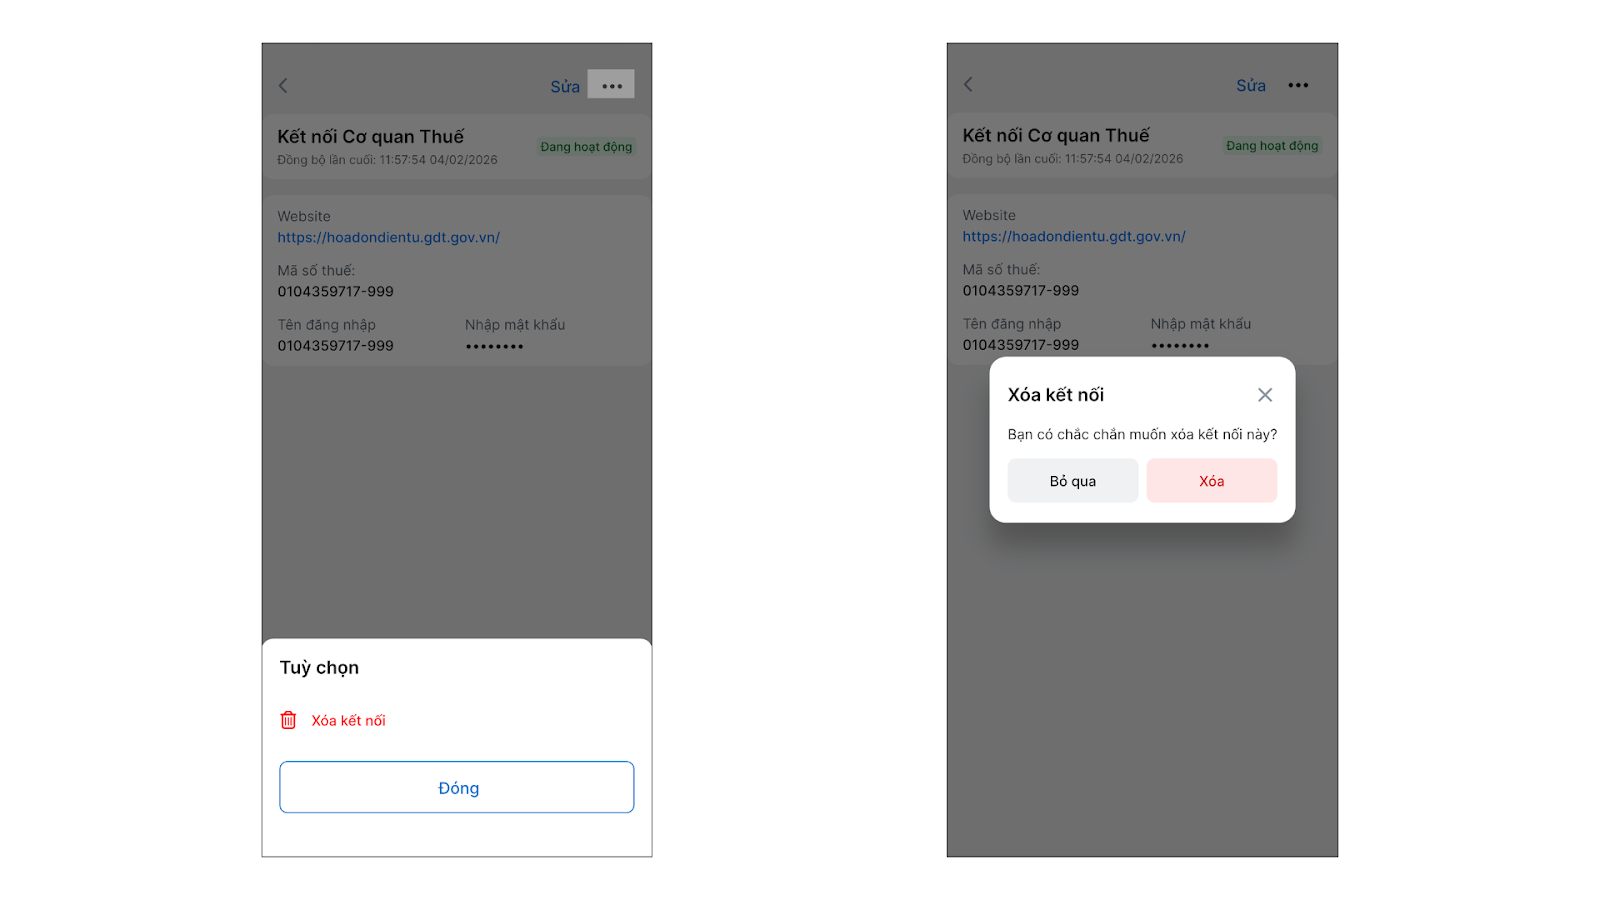Click the Tên đăng nhập value on left phone

pyautogui.click(x=335, y=346)
